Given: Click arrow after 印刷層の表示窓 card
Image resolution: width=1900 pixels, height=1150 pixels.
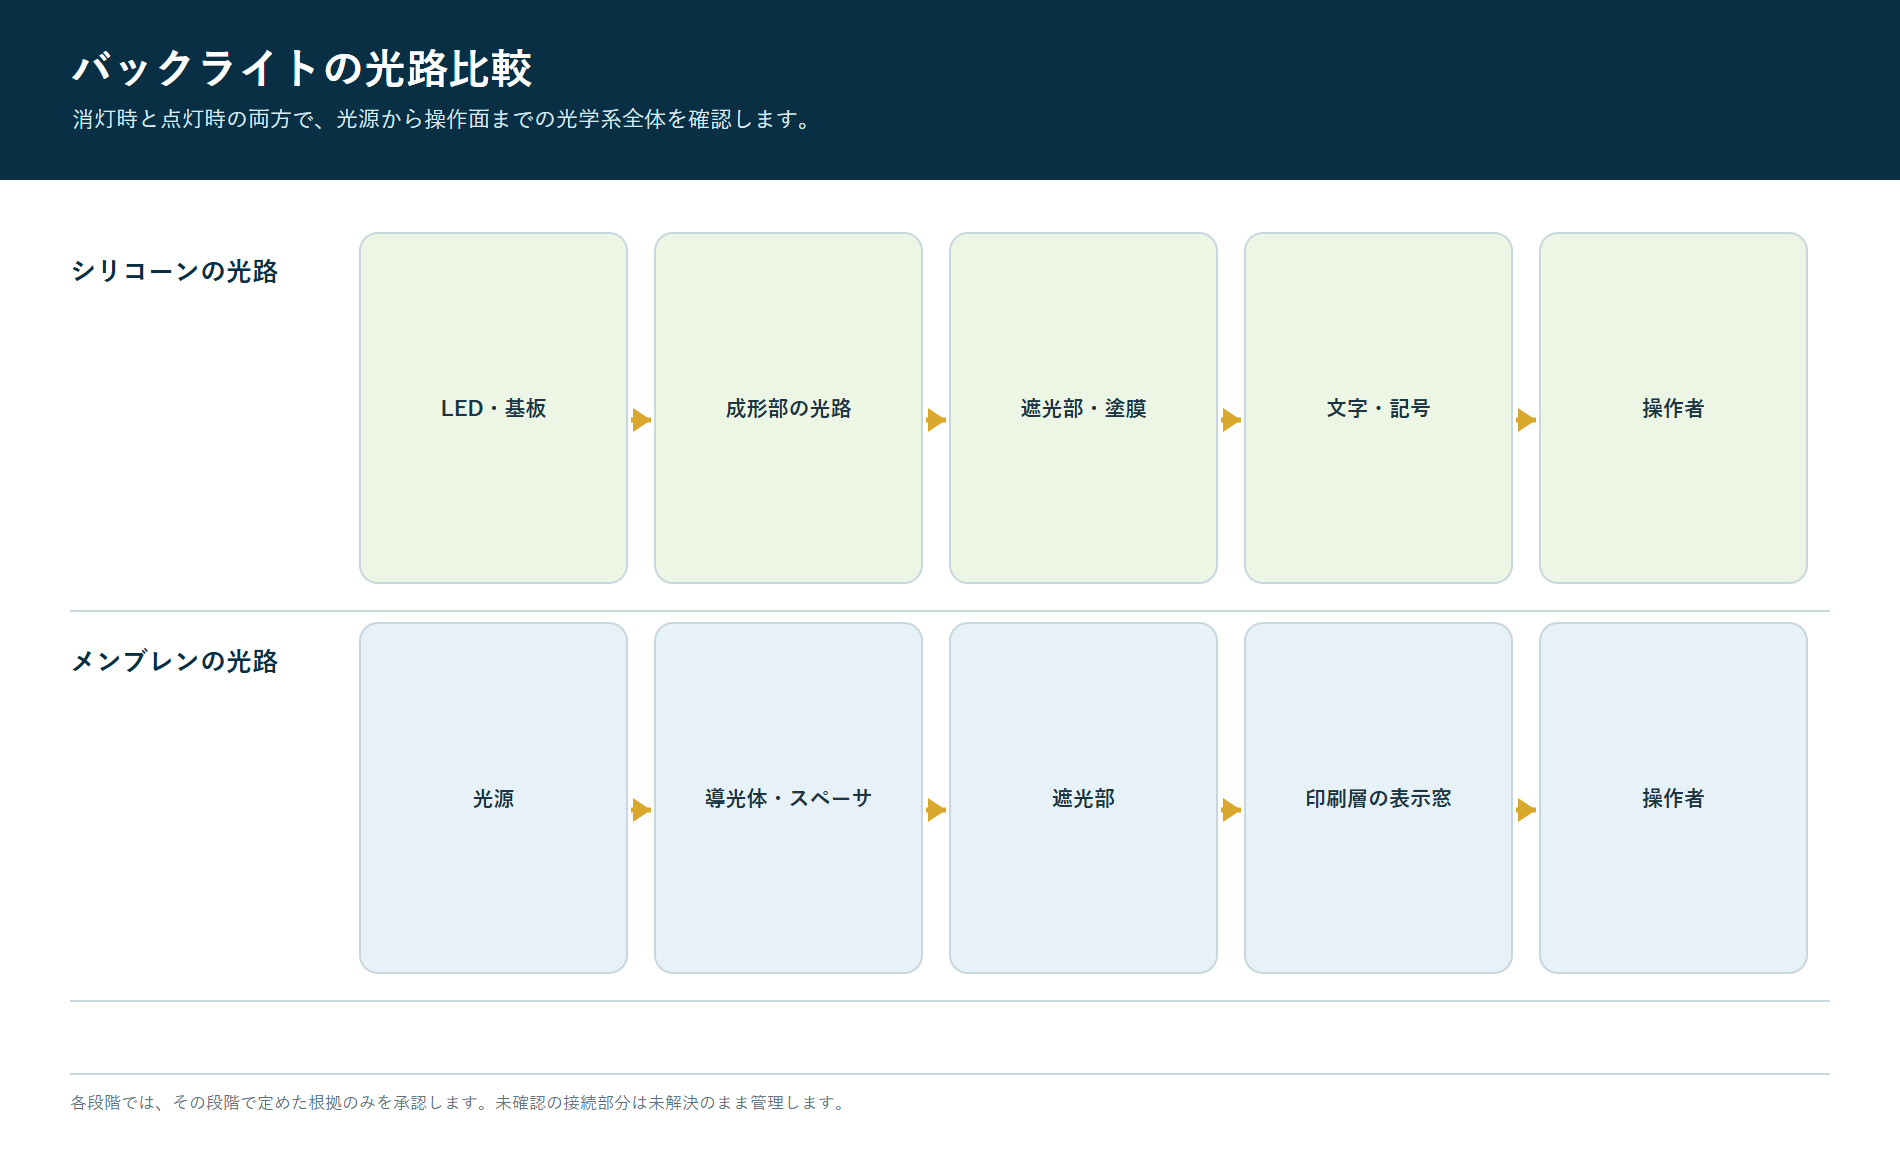Looking at the screenshot, I should [1526, 810].
